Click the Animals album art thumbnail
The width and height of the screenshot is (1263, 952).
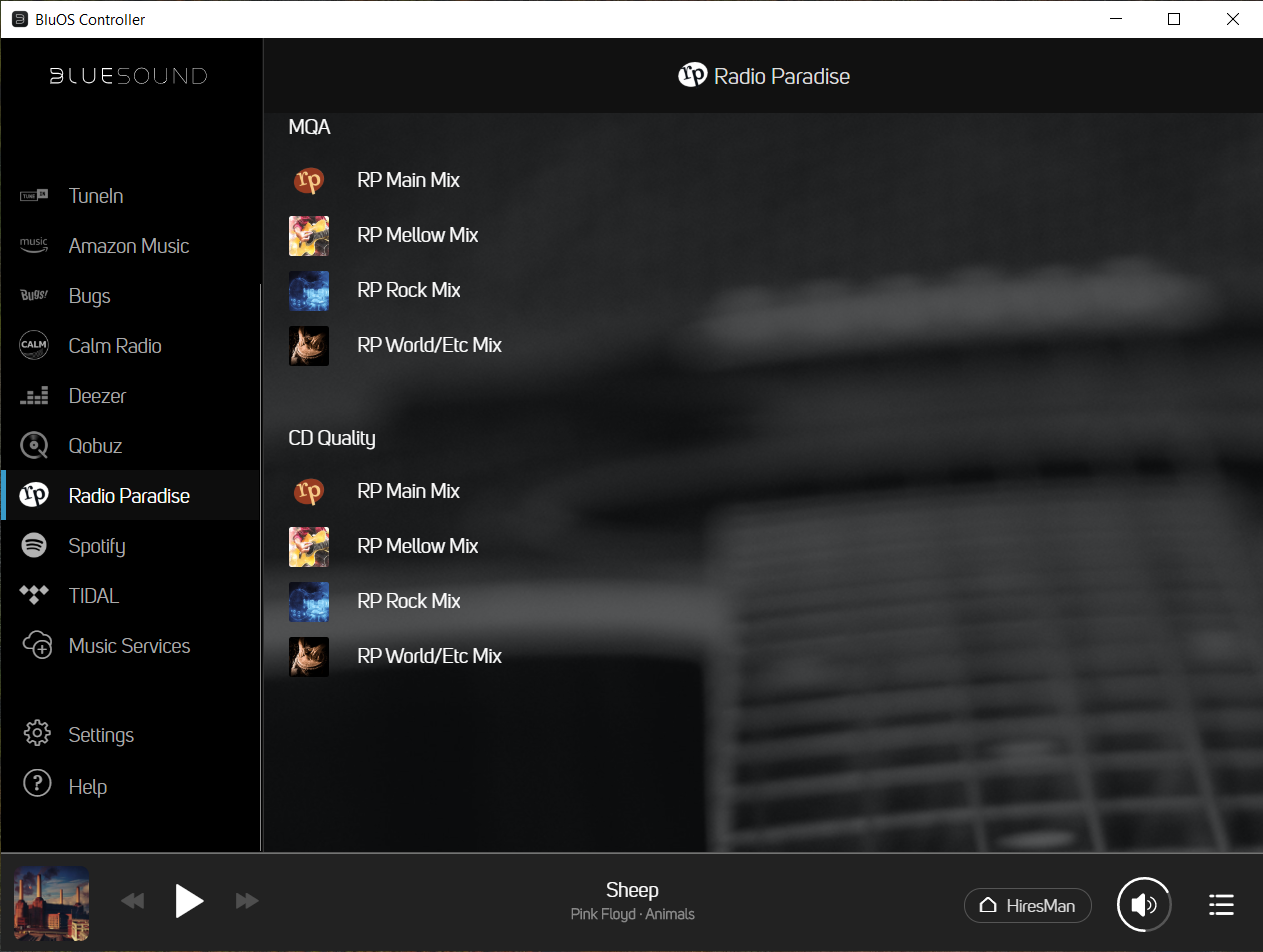click(x=52, y=903)
